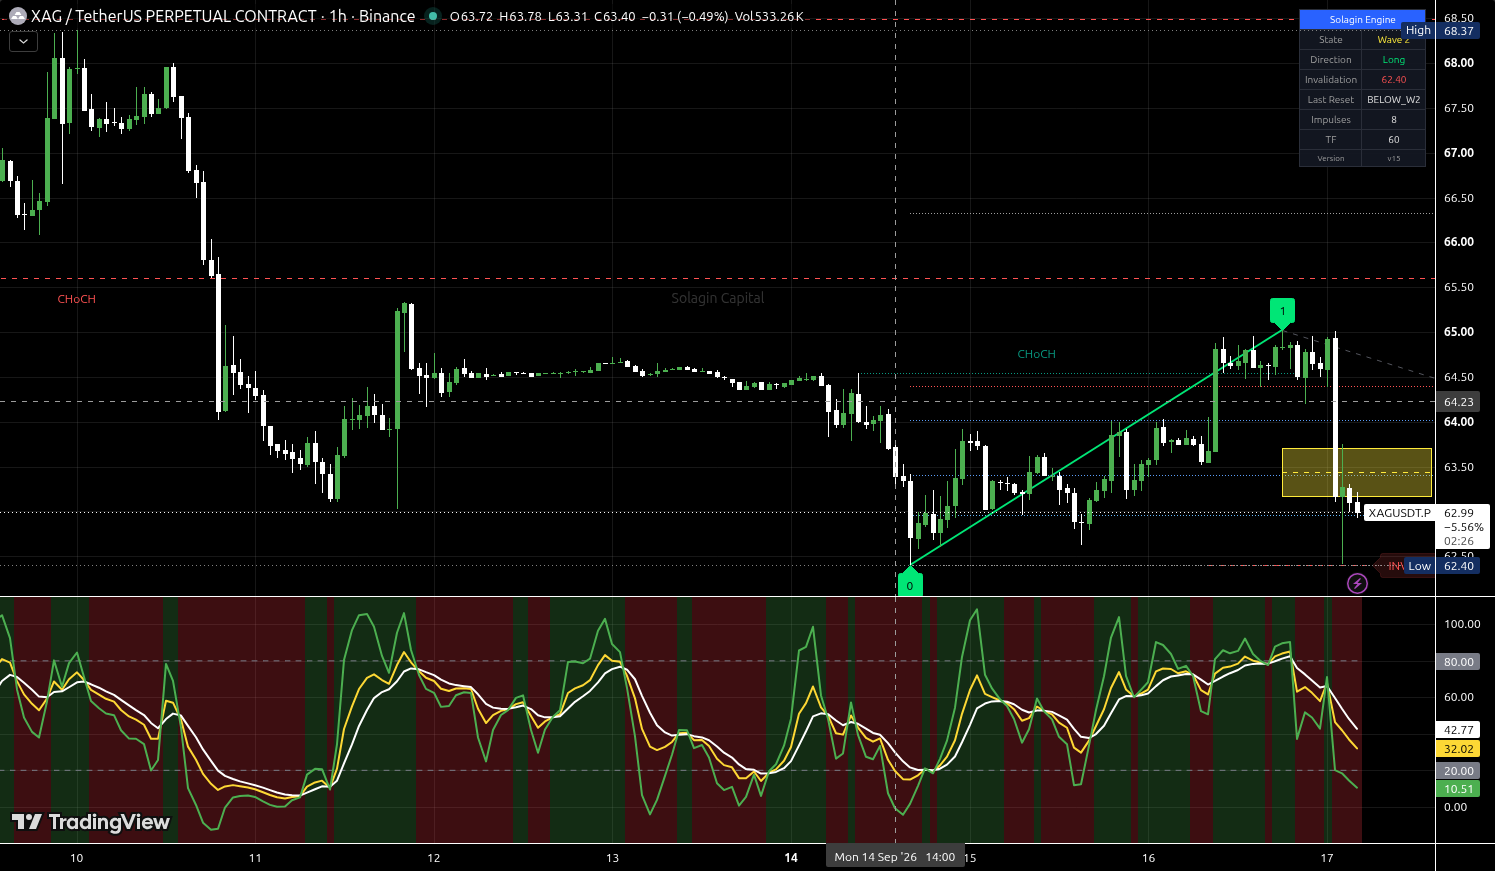Click the gray 80.00 oscillator level label

(x=1459, y=662)
